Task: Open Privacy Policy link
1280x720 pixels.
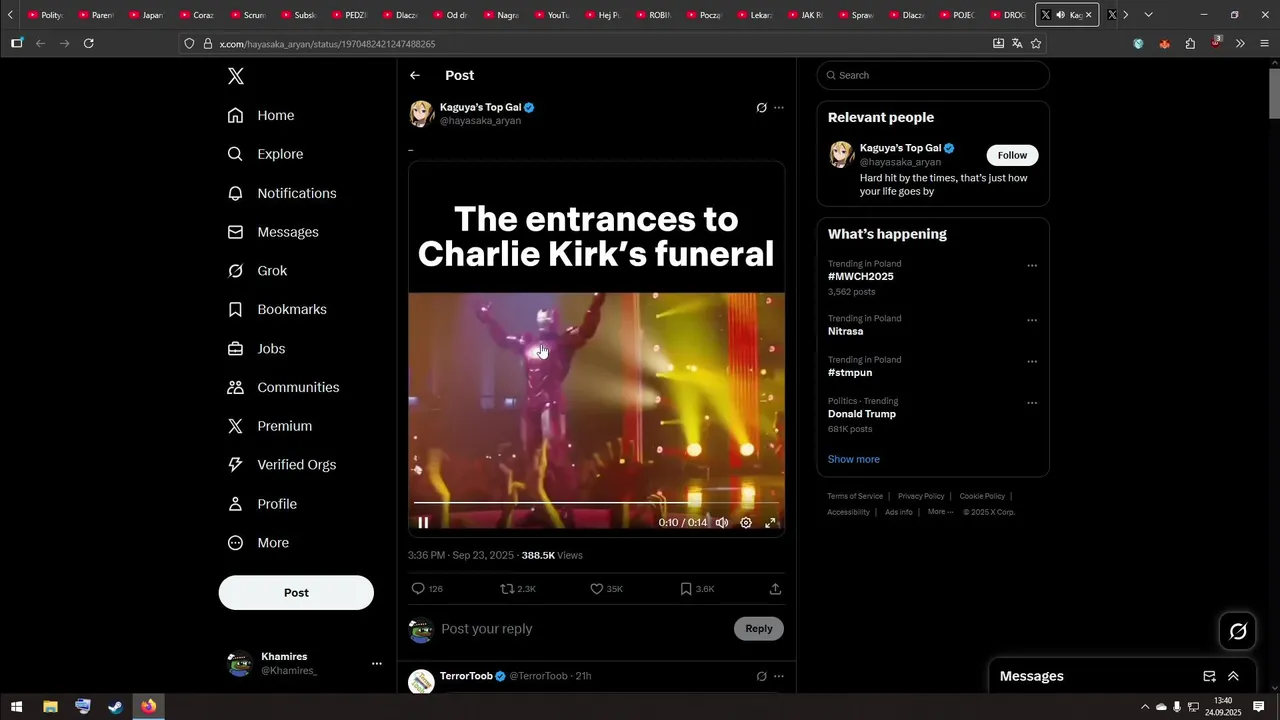Action: pyautogui.click(x=921, y=496)
